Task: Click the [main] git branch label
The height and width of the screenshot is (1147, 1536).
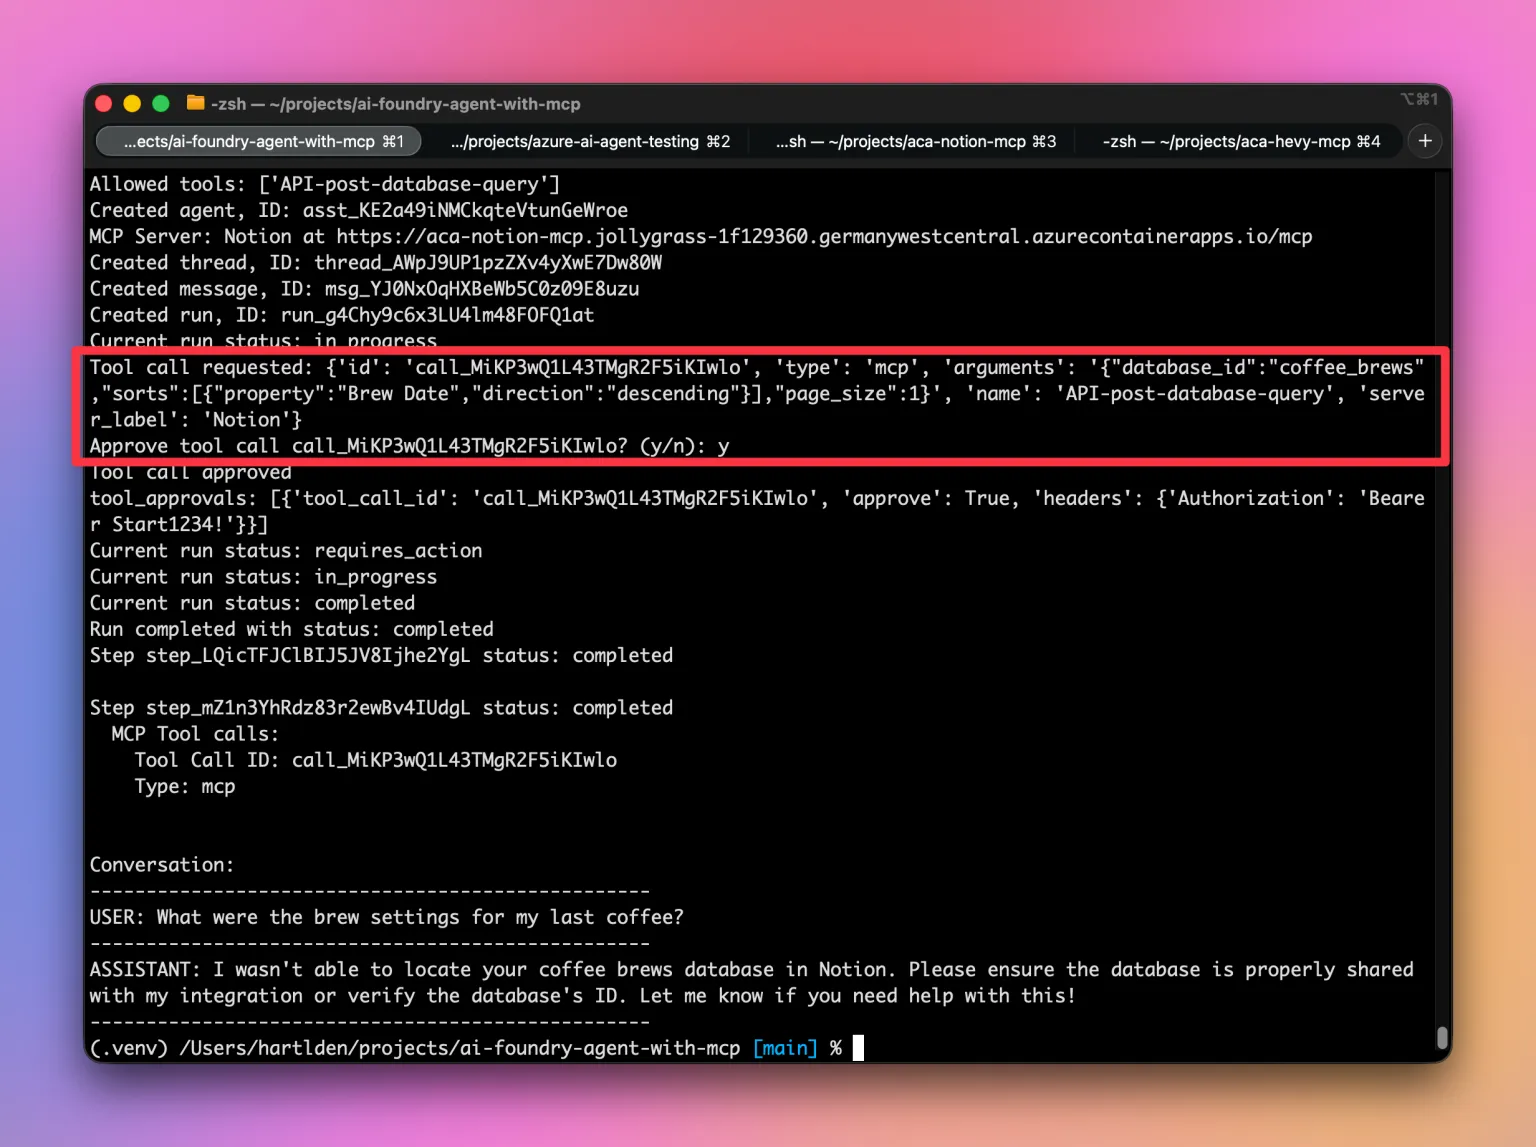Action: [785, 1048]
